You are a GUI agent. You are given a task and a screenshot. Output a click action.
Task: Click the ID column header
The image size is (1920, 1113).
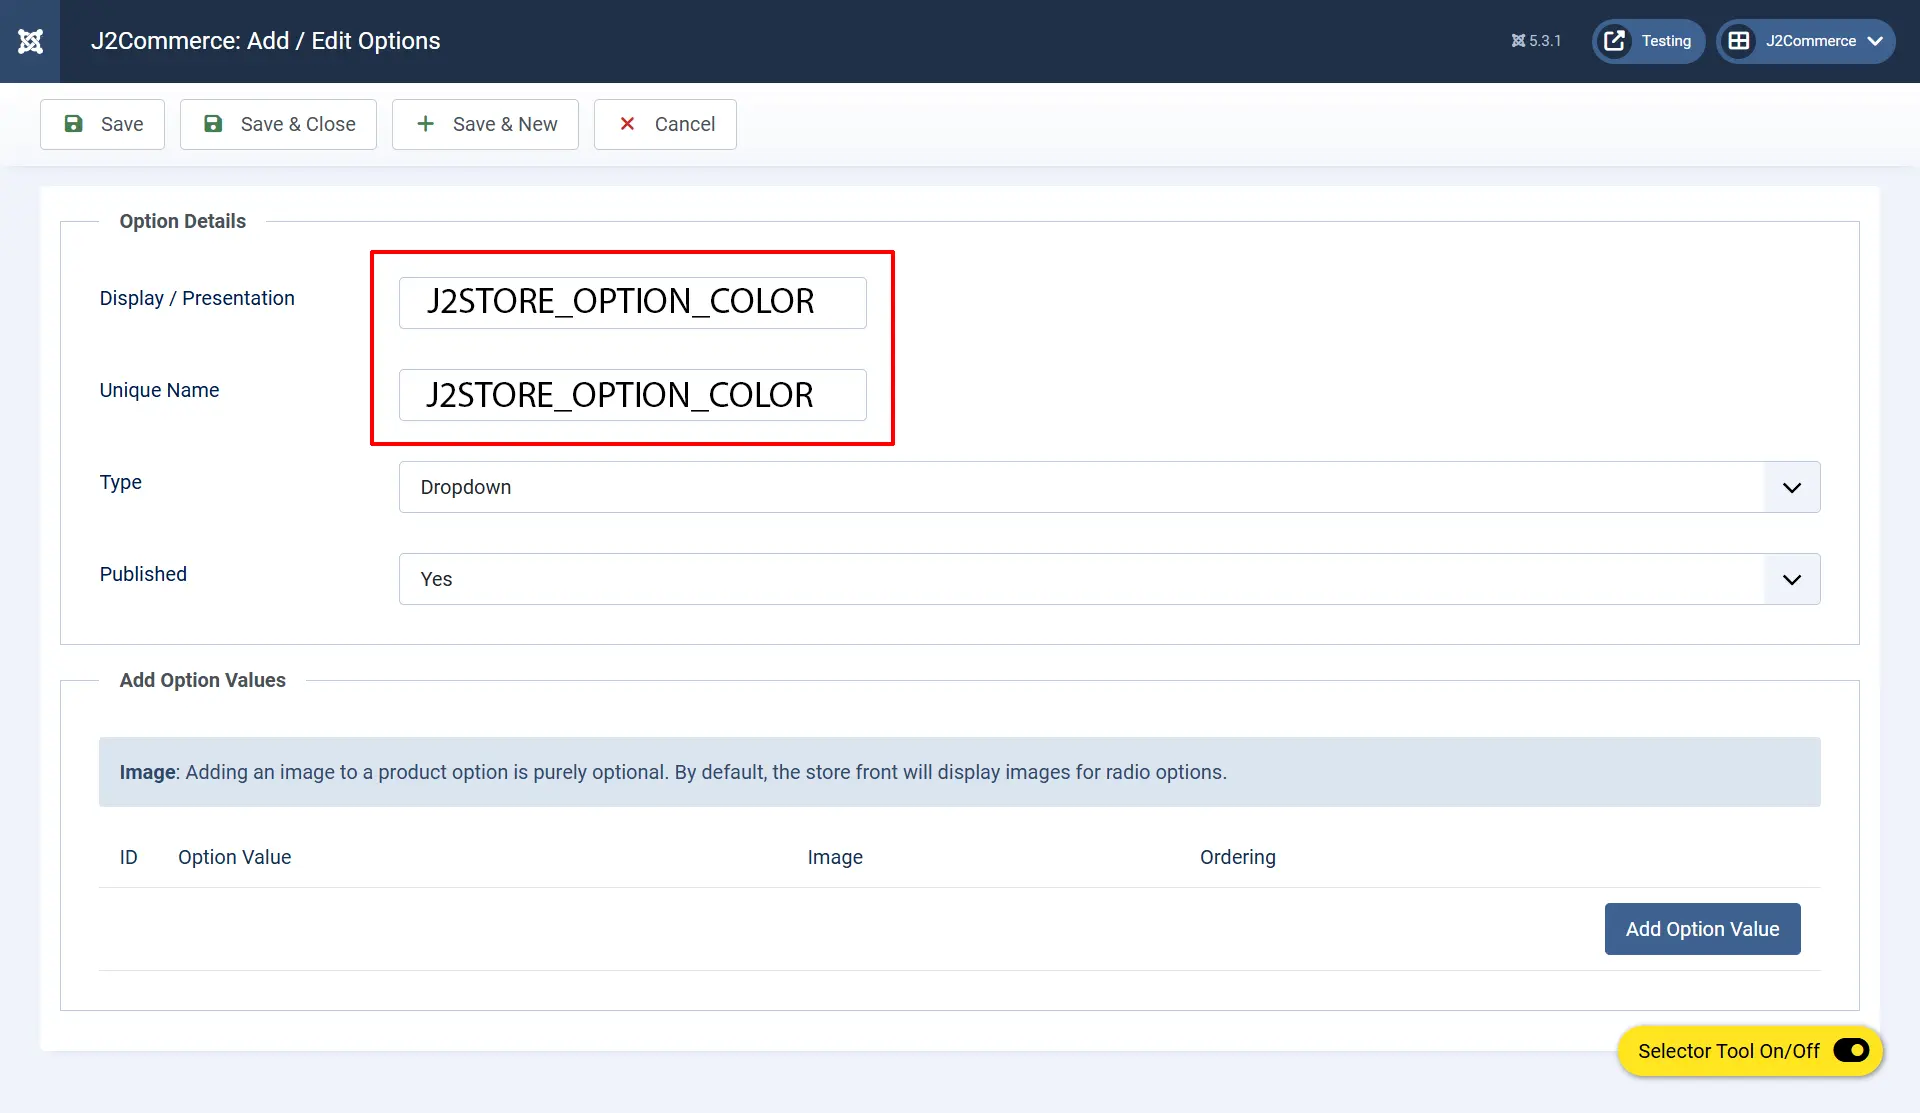pos(129,857)
